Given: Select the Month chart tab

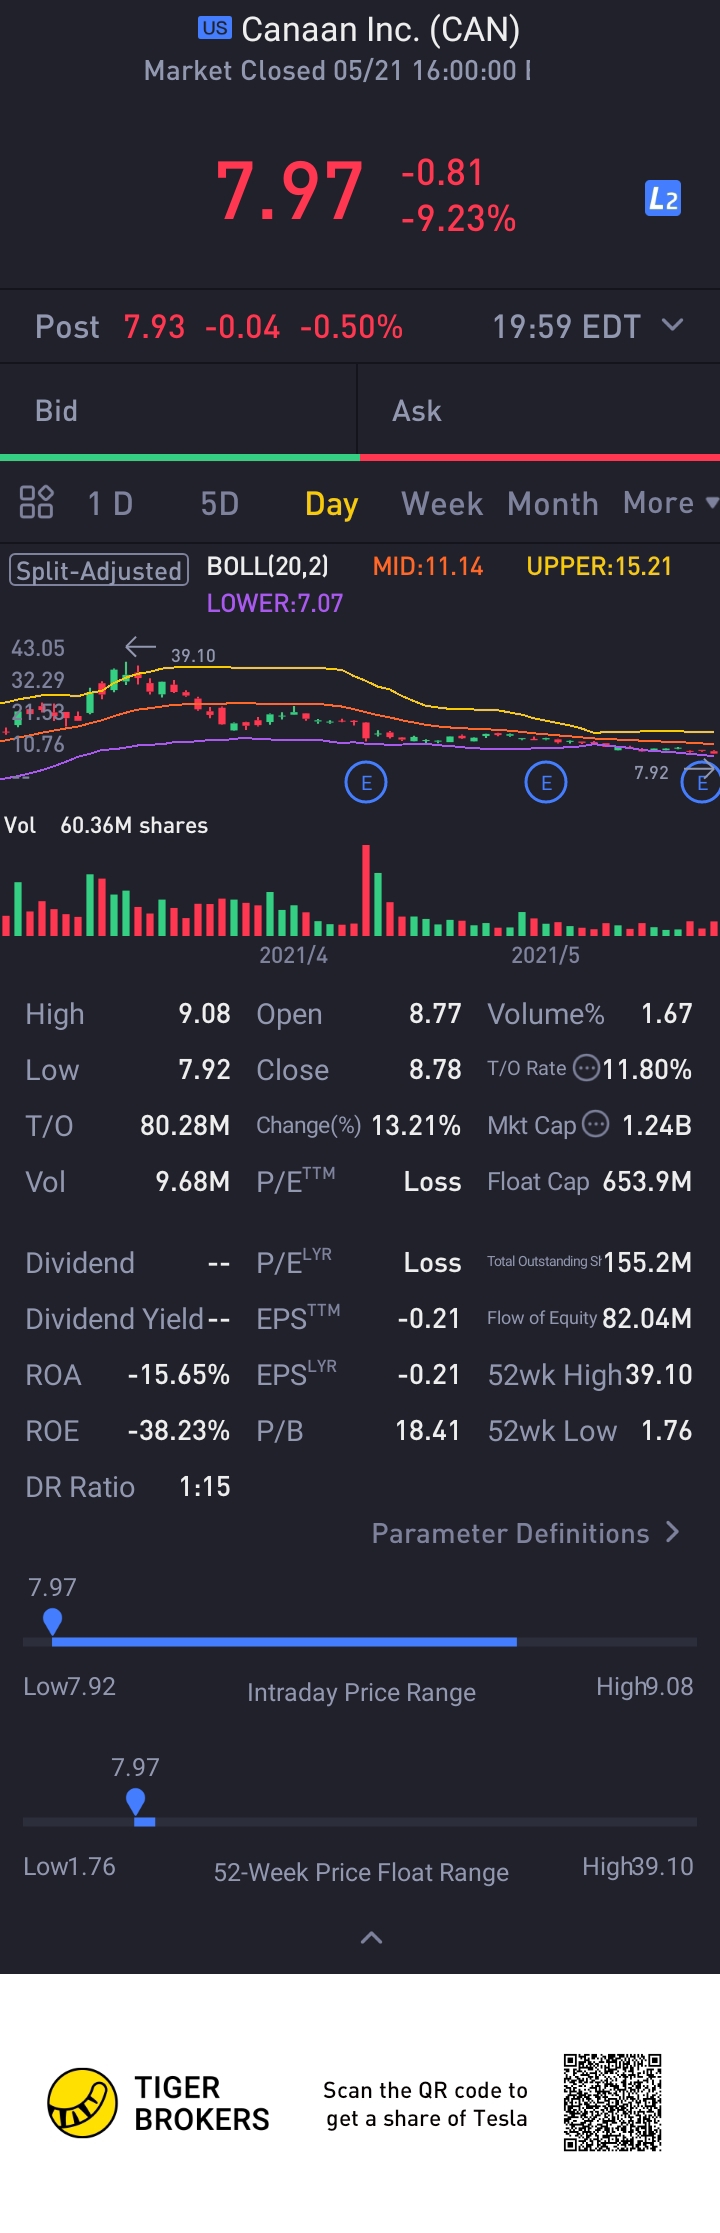Looking at the screenshot, I should (552, 504).
